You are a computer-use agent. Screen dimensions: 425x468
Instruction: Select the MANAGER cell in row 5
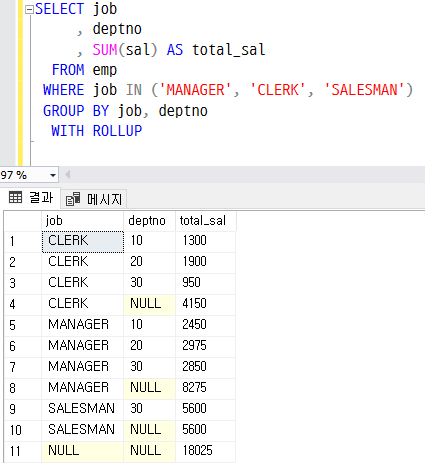pyautogui.click(x=82, y=325)
